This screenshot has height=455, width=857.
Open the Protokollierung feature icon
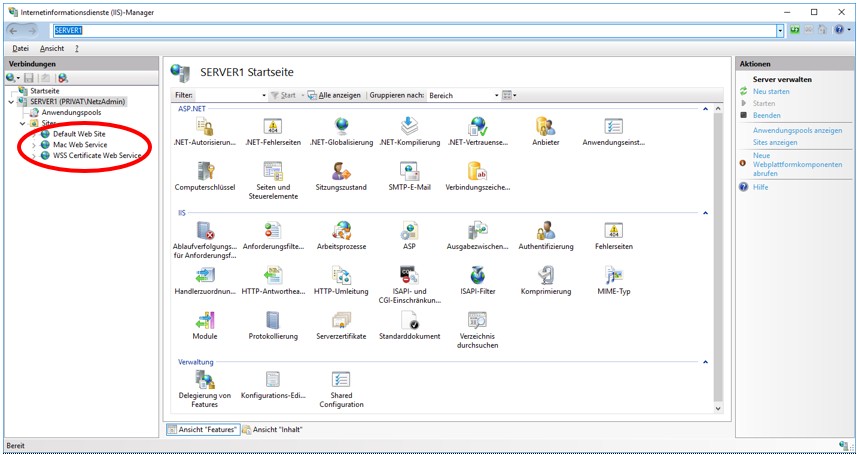coord(273,322)
